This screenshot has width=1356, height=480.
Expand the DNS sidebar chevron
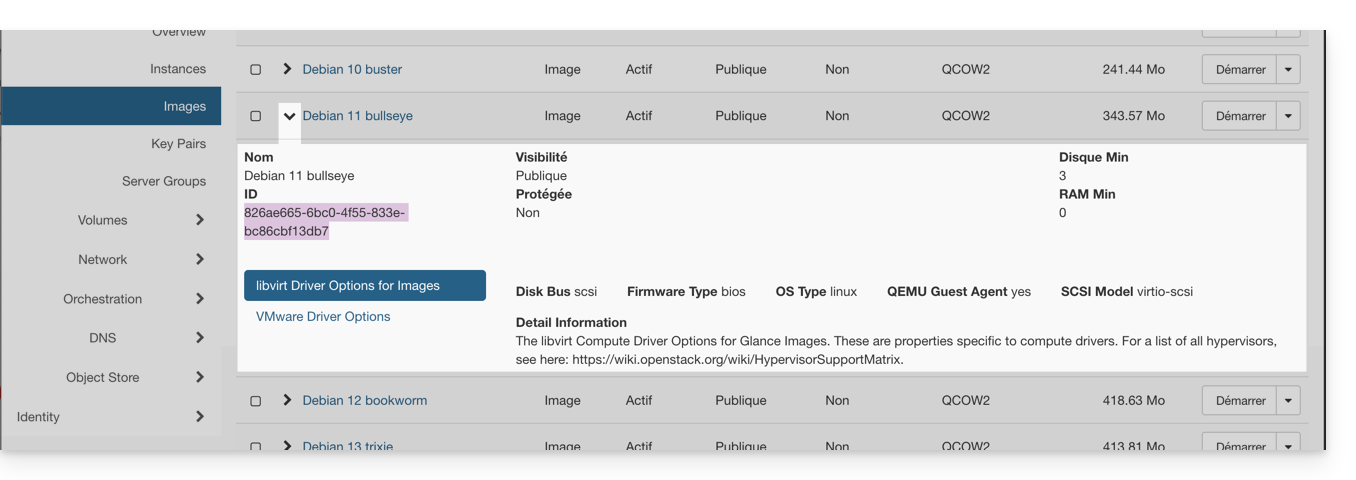200,338
